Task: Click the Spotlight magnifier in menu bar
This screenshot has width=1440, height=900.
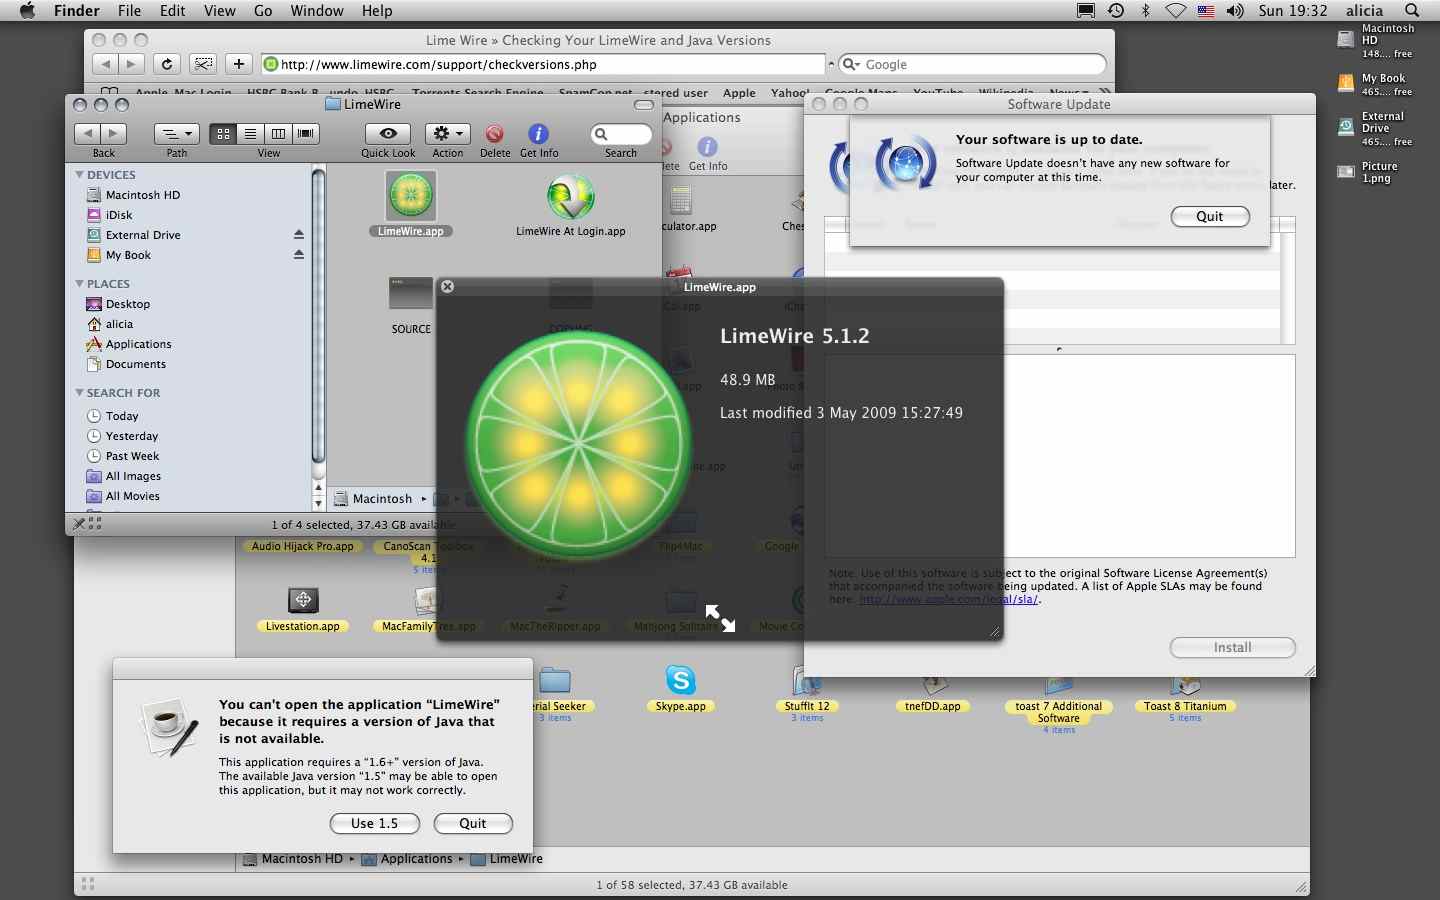Action: (1412, 11)
